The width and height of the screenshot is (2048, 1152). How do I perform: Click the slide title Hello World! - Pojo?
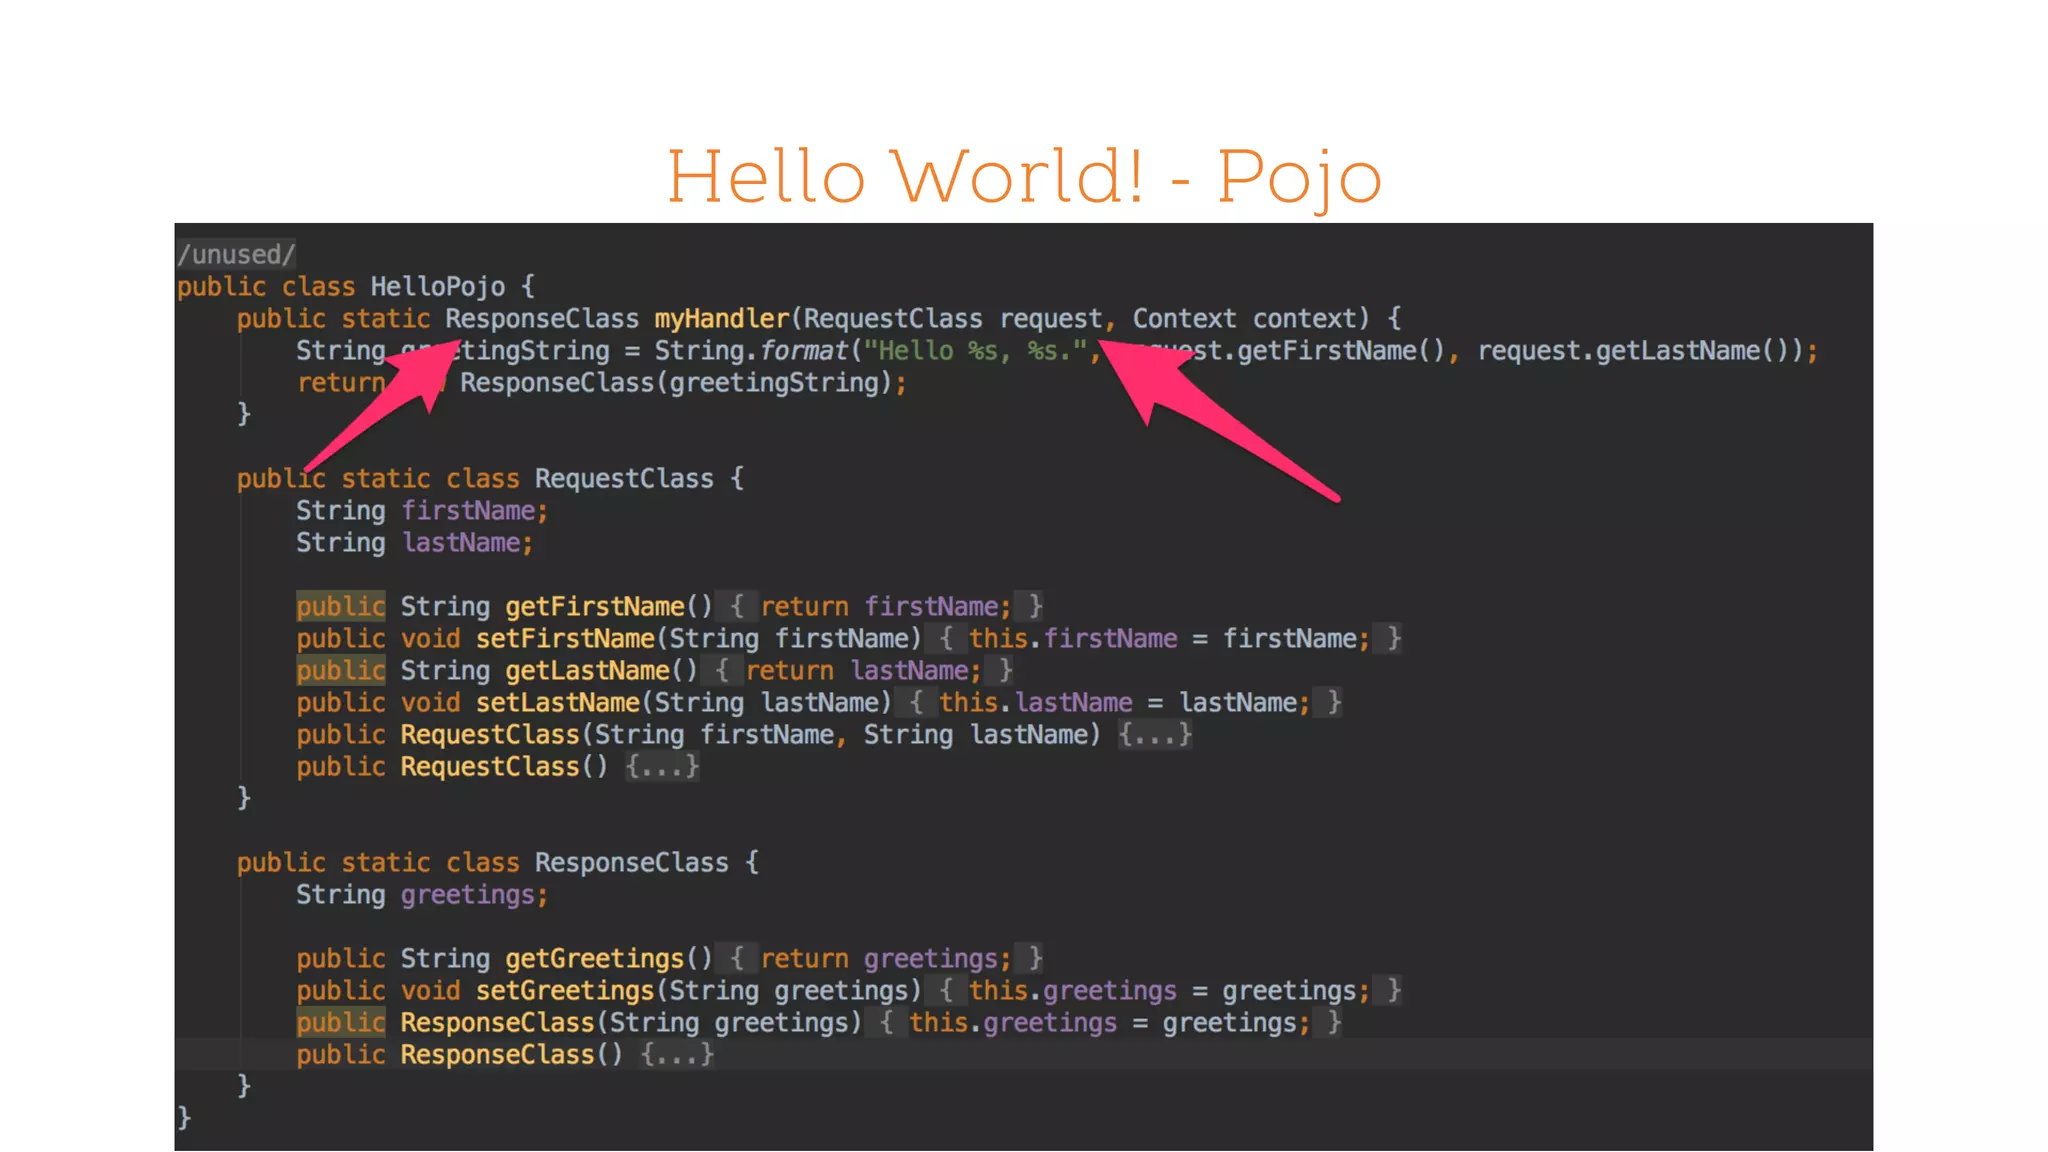click(1024, 176)
